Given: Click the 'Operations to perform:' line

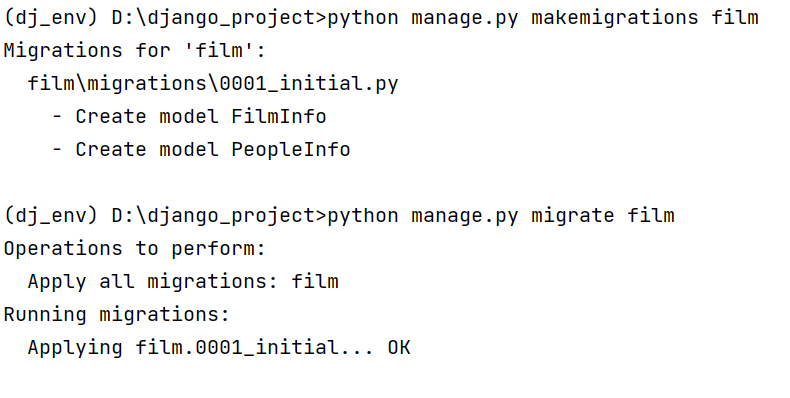Looking at the screenshot, I should (x=134, y=248).
